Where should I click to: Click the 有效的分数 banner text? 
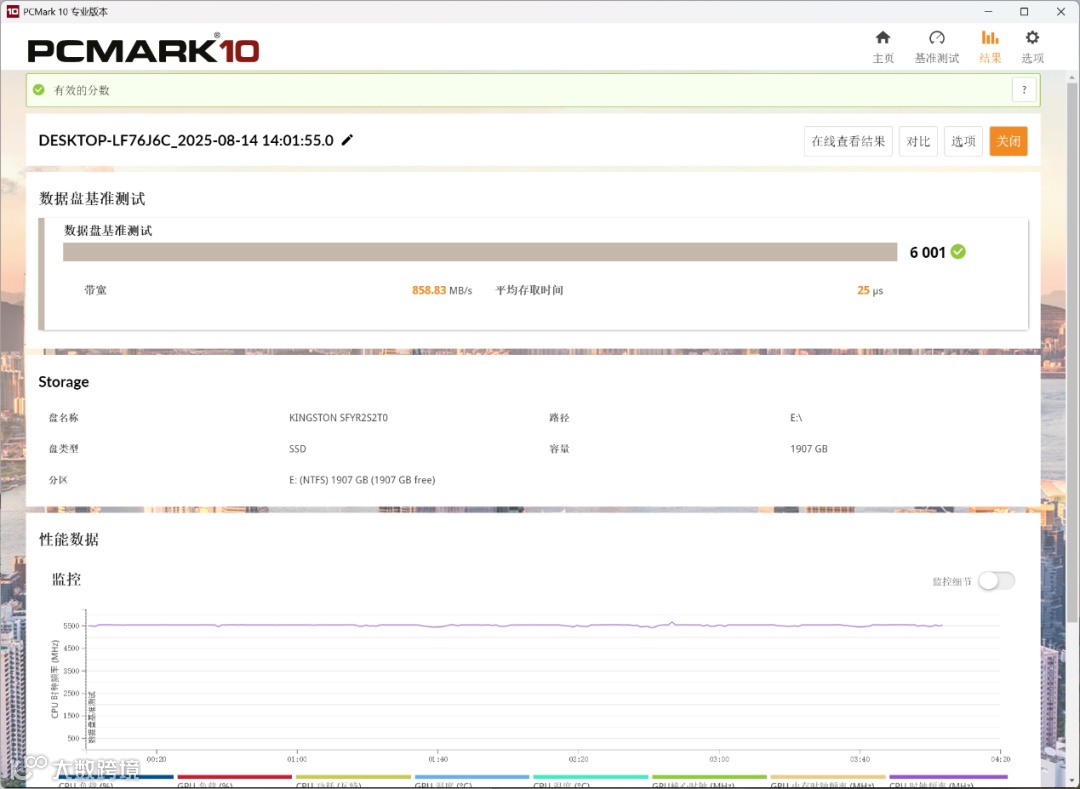[82, 90]
